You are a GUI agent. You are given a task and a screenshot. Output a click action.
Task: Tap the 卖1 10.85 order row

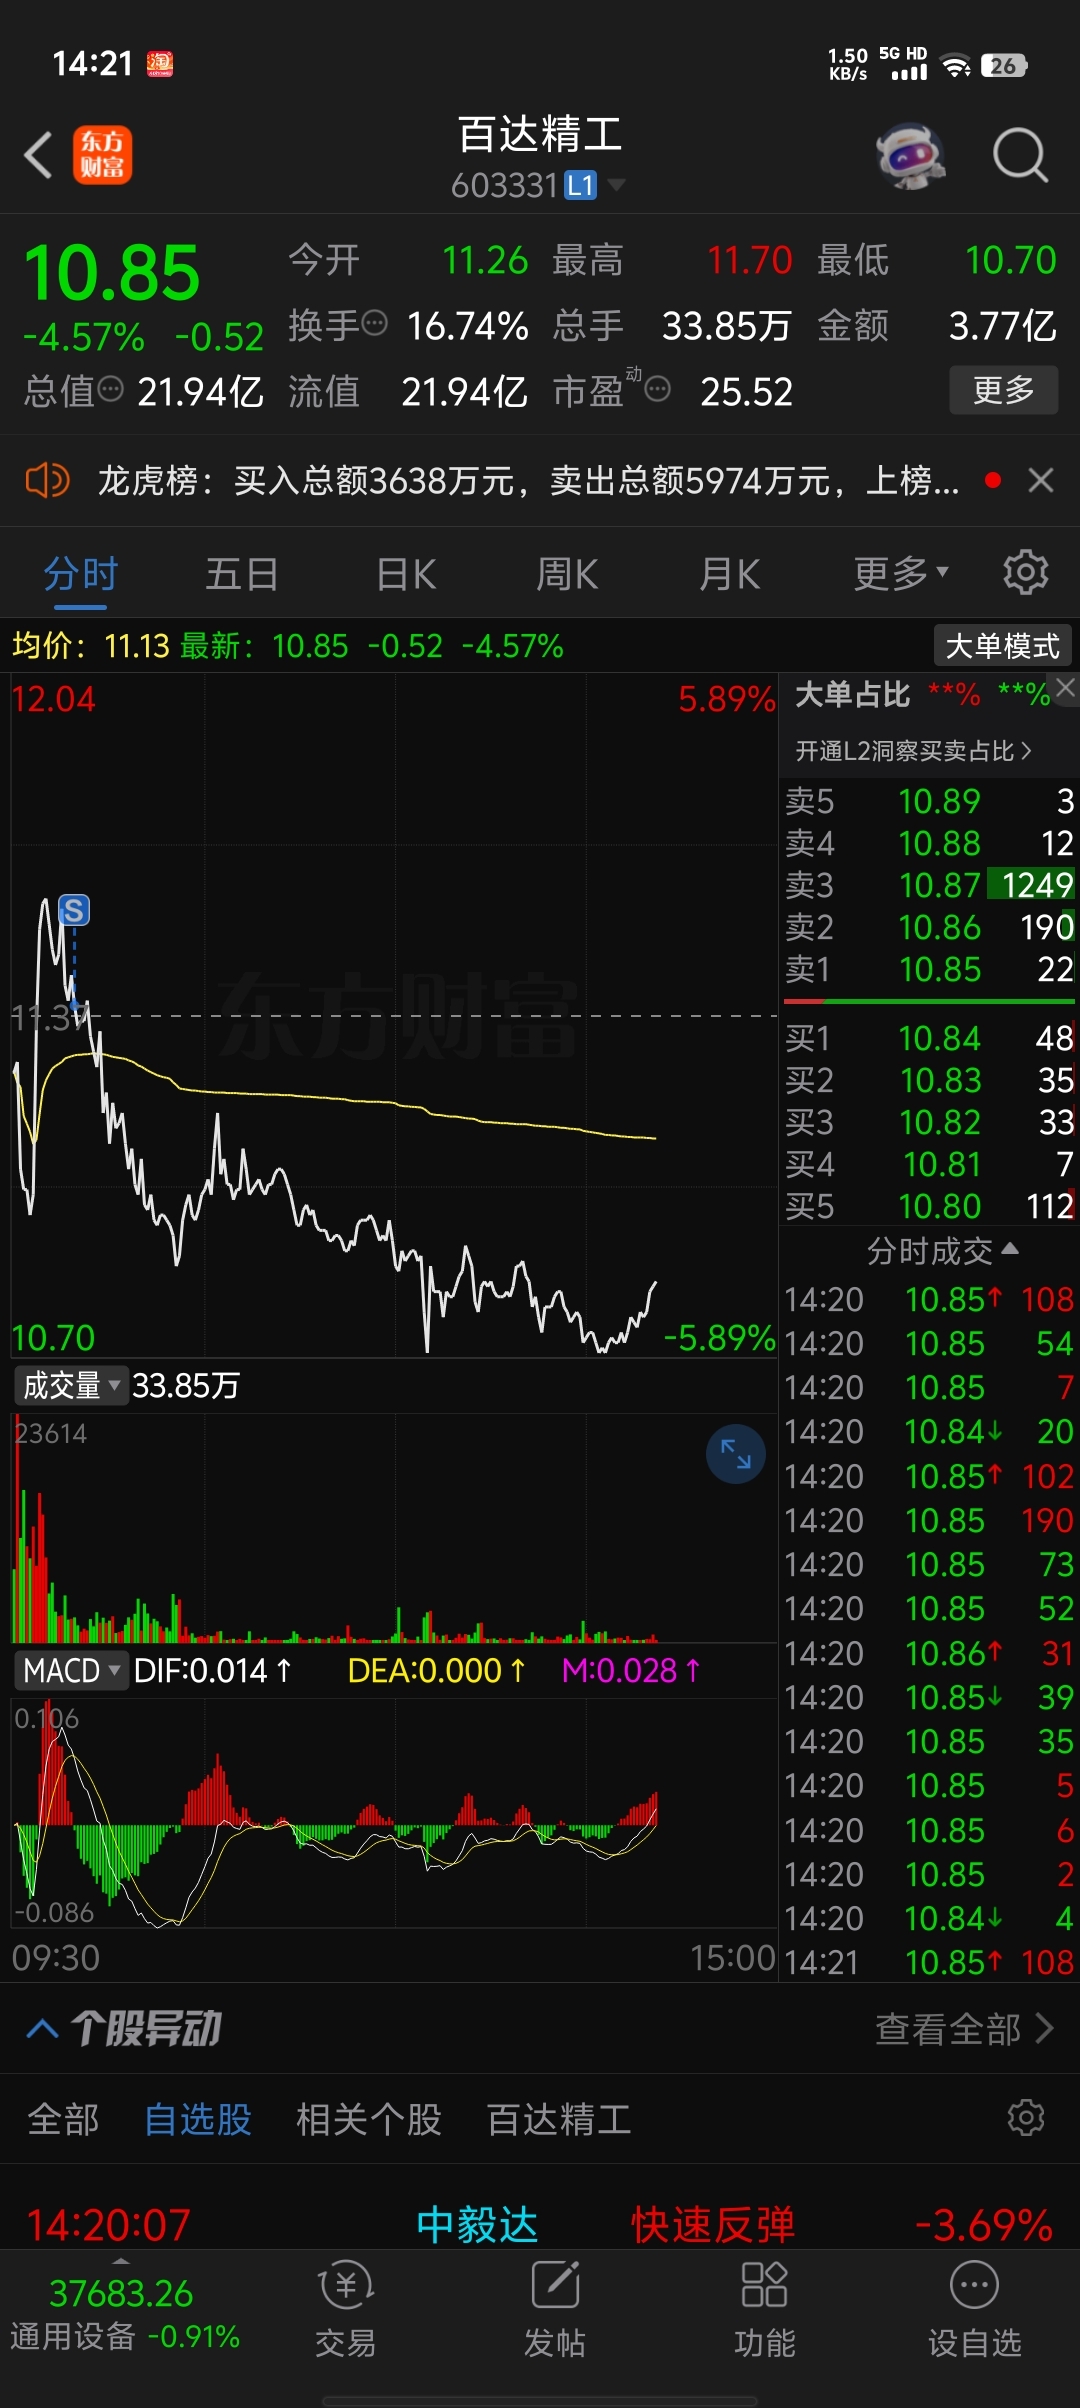pos(929,969)
